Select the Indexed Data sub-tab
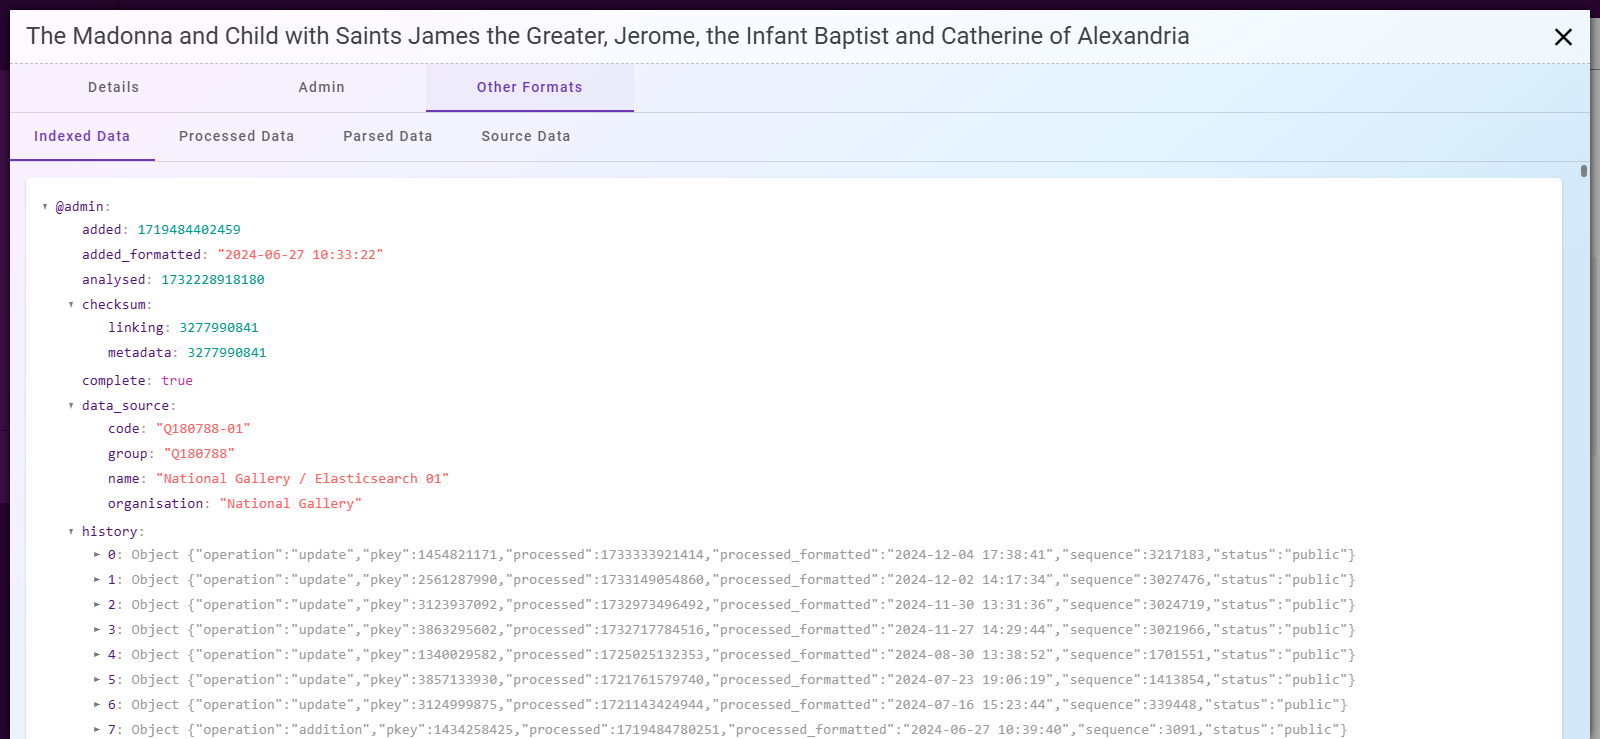The width and height of the screenshot is (1600, 739). click(x=82, y=136)
